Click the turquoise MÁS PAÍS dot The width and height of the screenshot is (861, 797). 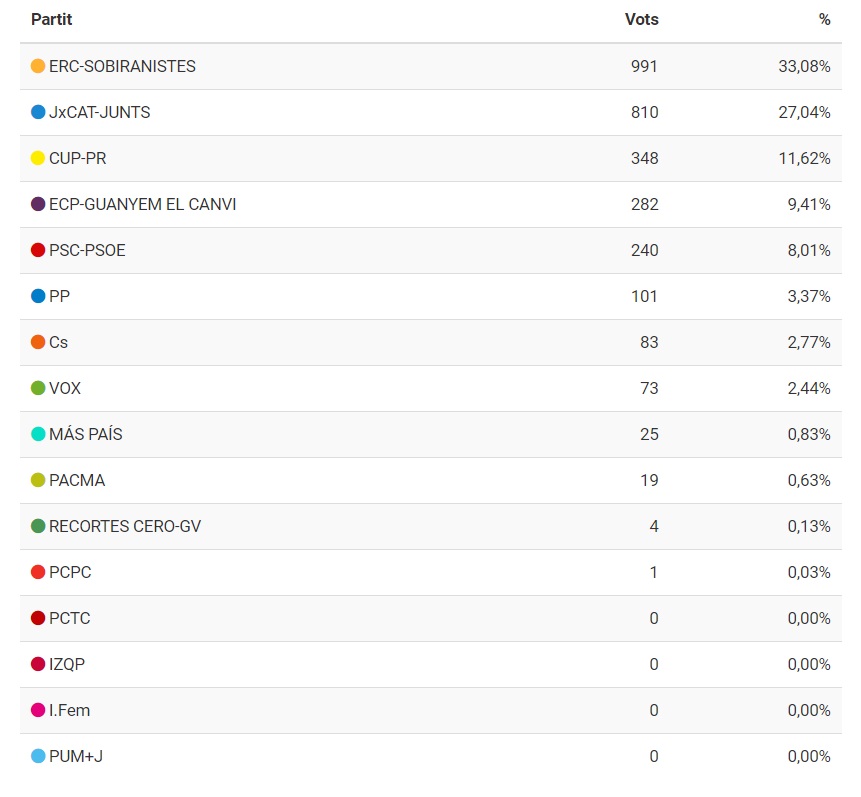[38, 434]
